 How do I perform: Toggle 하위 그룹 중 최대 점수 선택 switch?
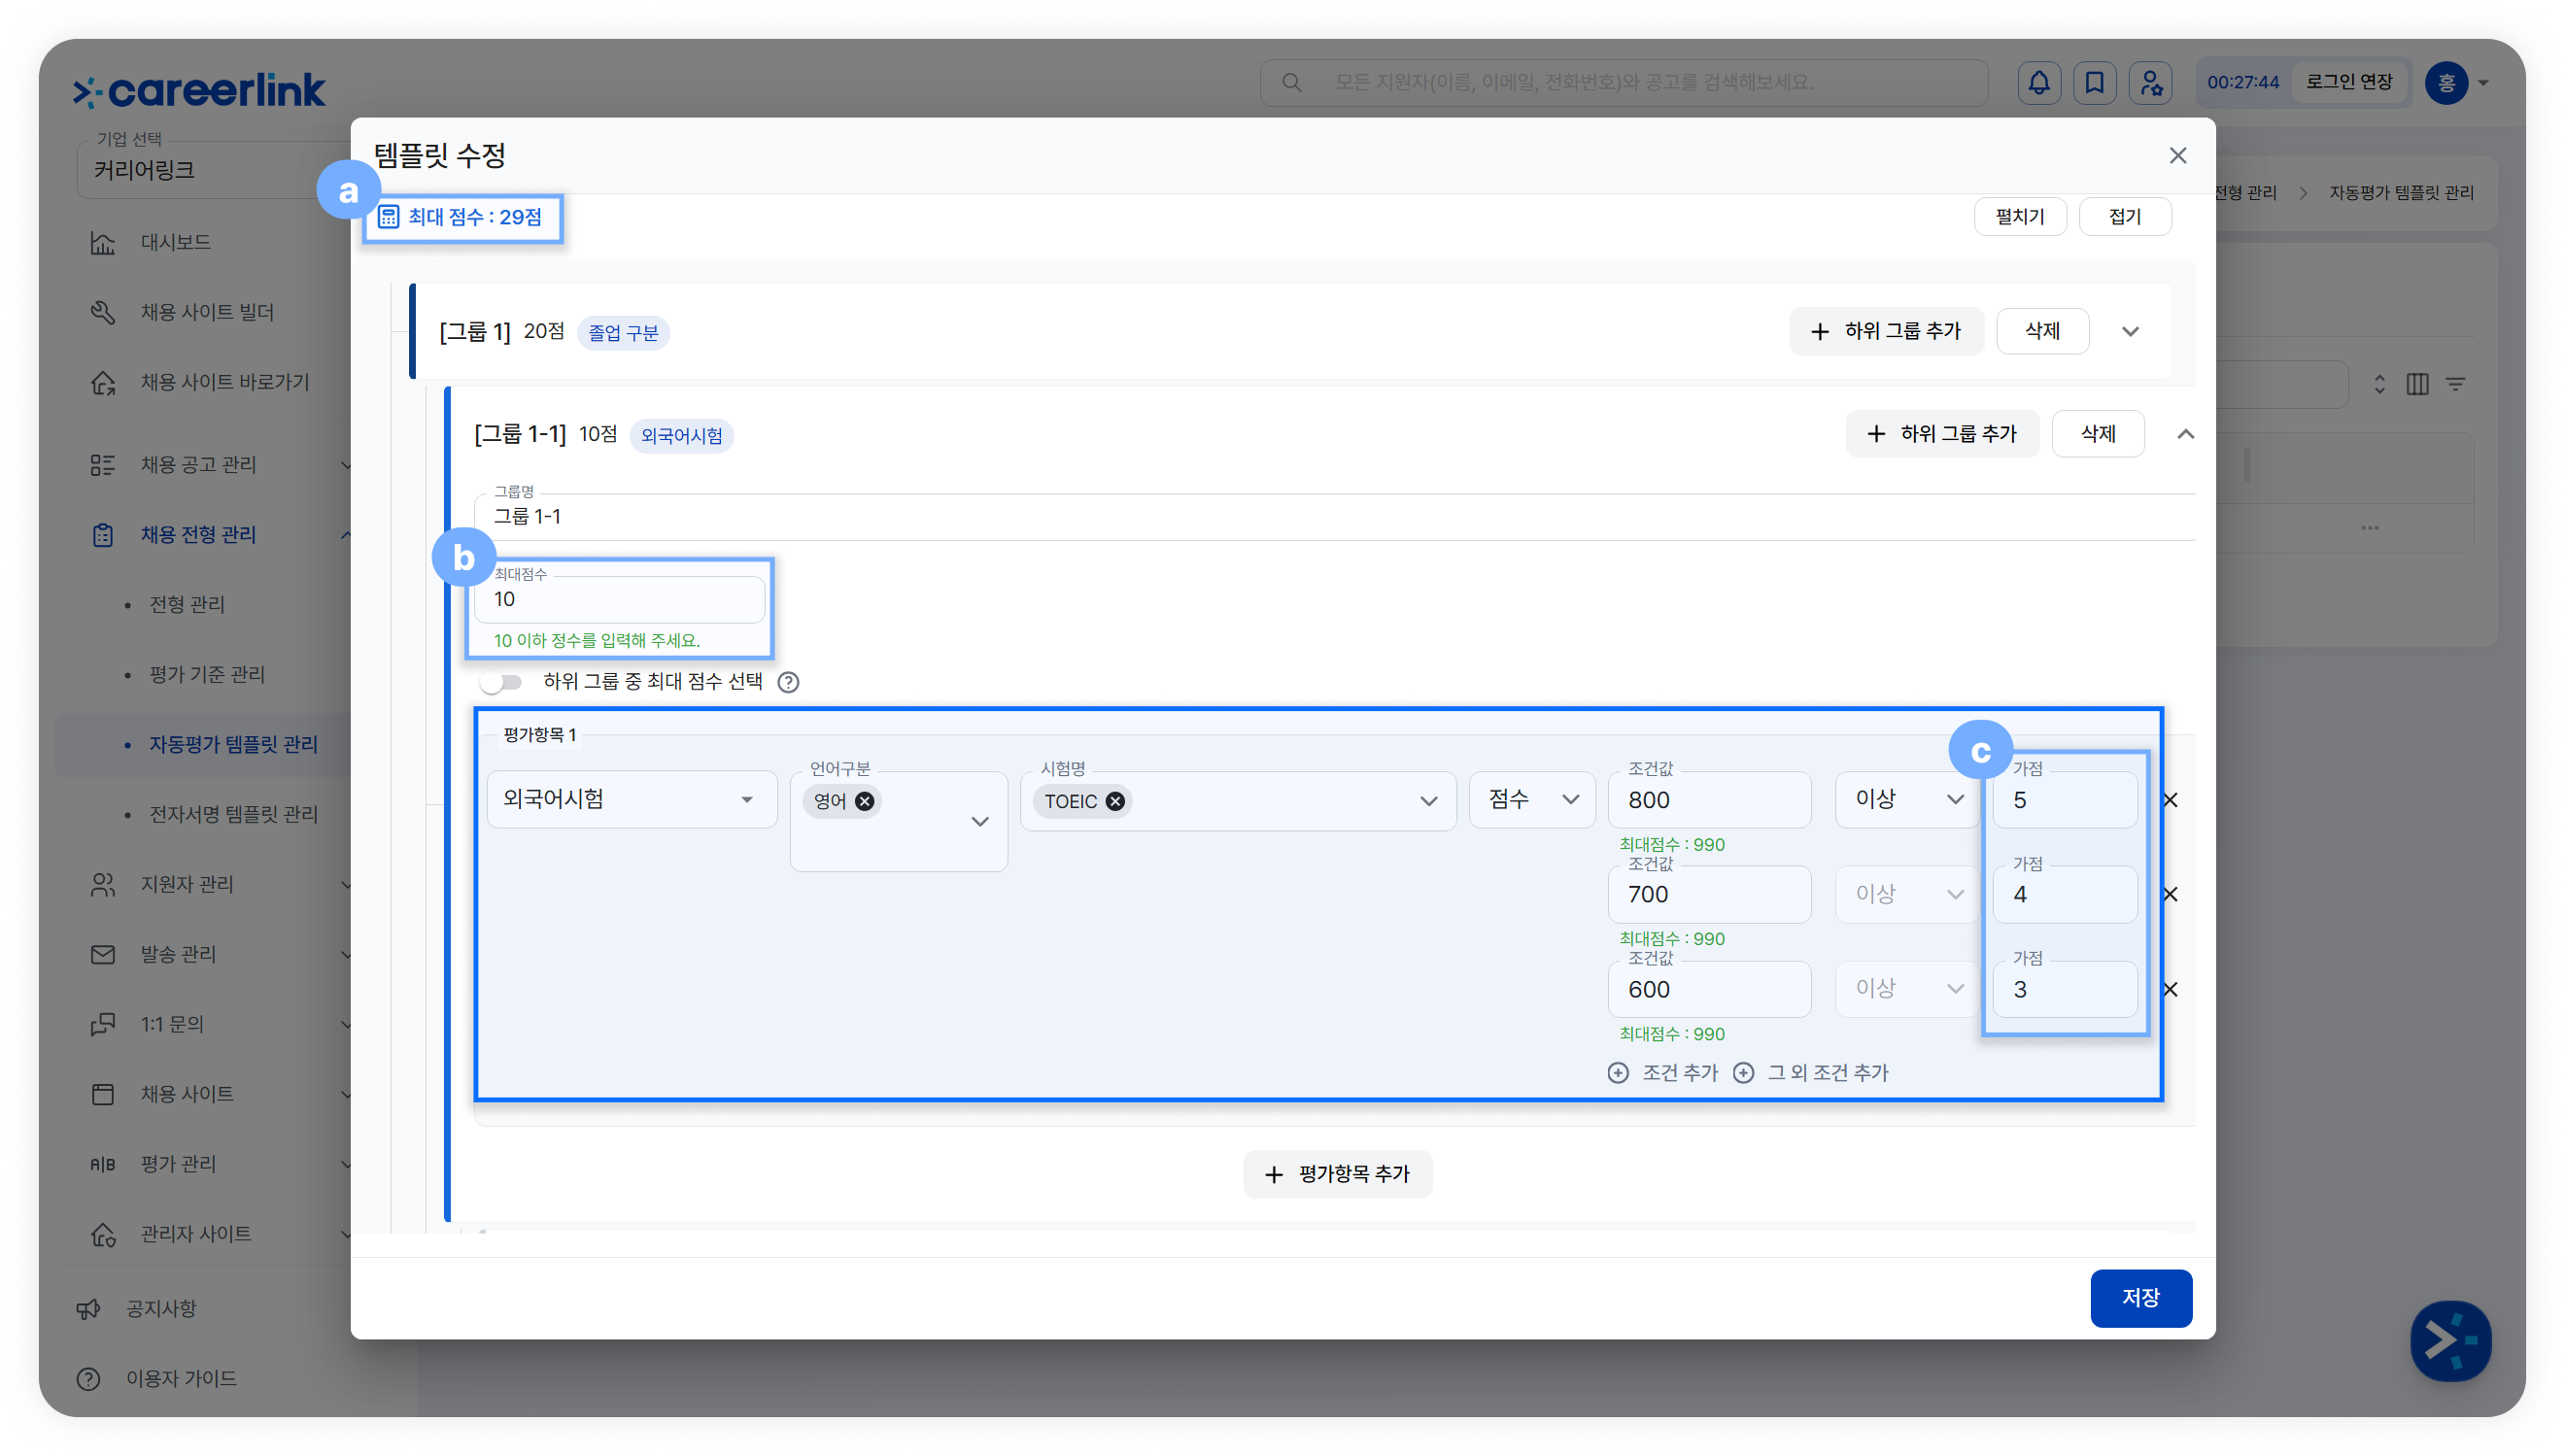coord(501,682)
